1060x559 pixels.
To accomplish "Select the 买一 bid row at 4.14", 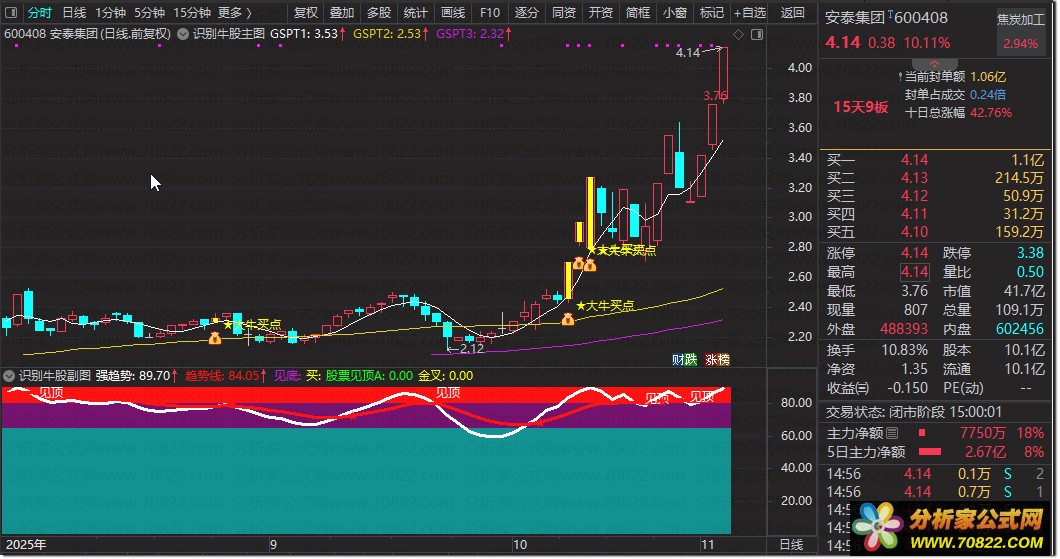I will pyautogui.click(x=936, y=160).
